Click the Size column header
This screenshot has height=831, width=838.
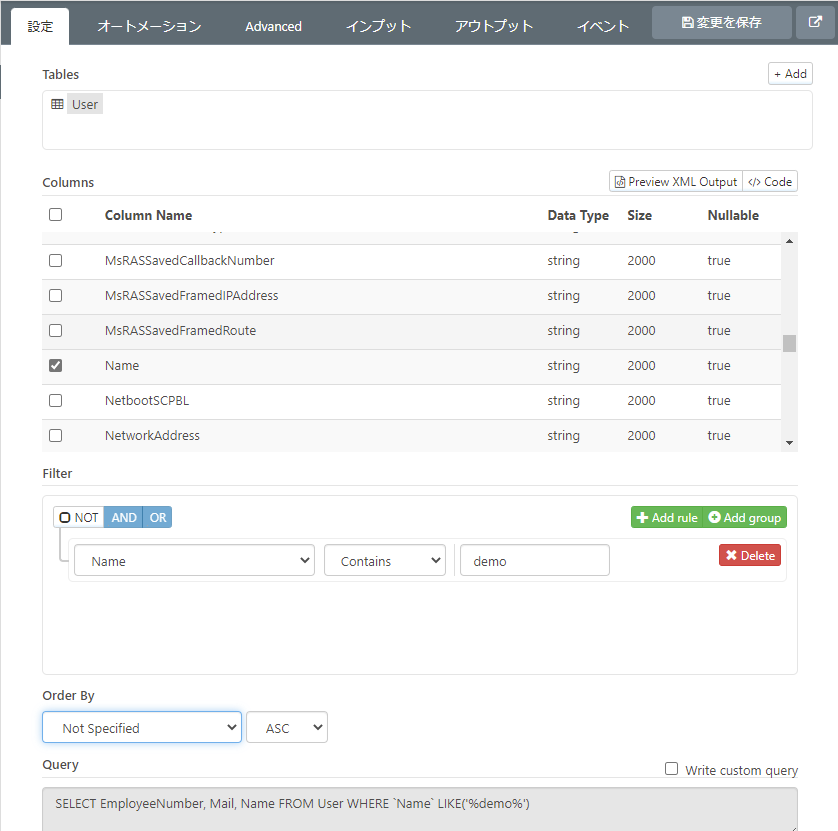640,215
